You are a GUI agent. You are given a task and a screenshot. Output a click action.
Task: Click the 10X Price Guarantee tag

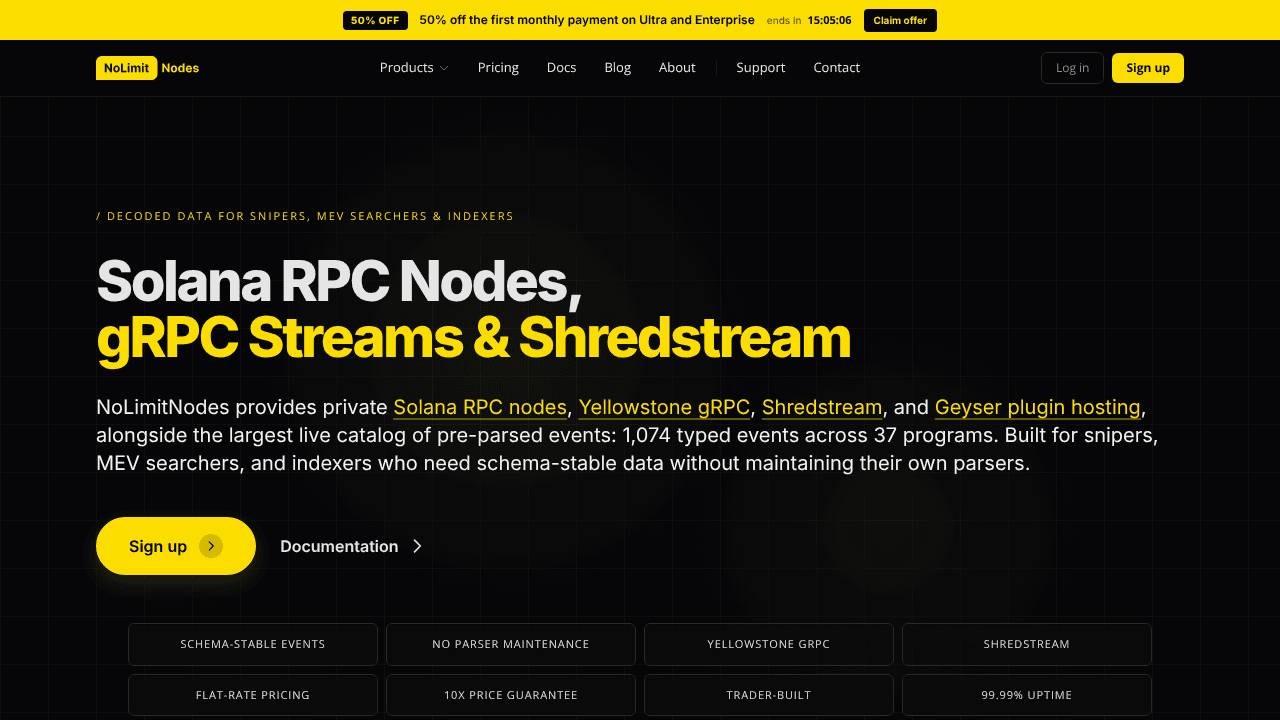[511, 695]
